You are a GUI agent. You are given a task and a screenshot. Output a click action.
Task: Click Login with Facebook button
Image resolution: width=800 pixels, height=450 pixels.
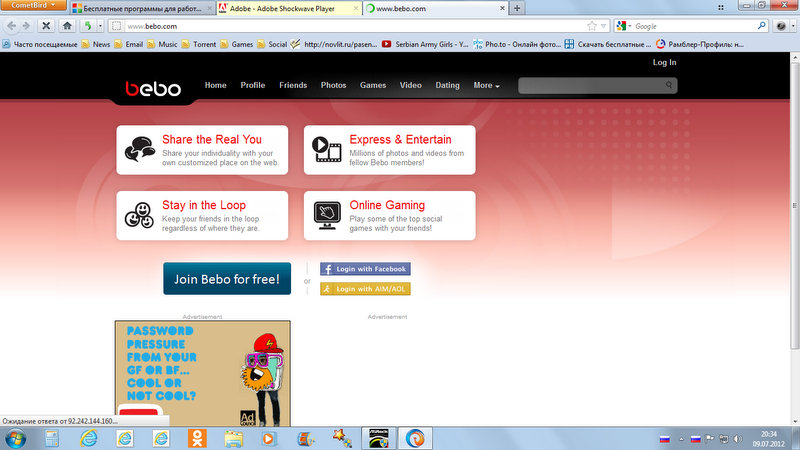click(x=365, y=269)
